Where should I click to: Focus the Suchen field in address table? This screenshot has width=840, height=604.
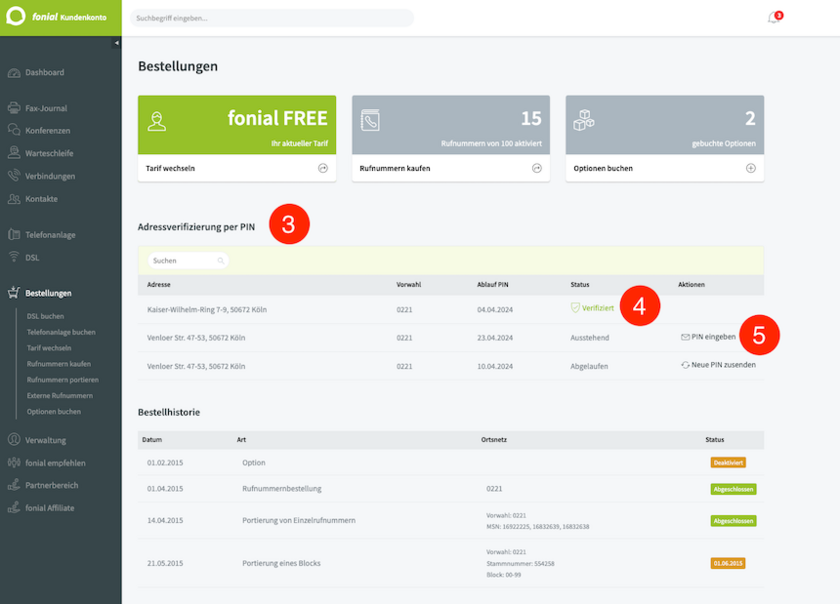[188, 261]
